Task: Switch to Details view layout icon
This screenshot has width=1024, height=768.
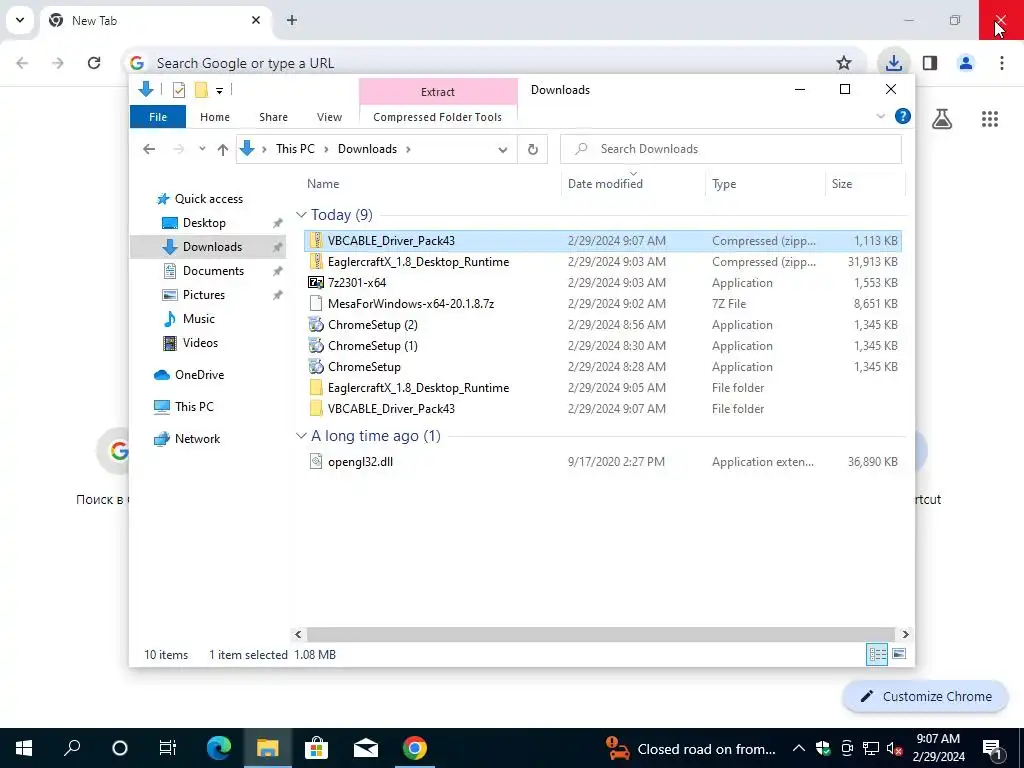Action: coord(876,654)
